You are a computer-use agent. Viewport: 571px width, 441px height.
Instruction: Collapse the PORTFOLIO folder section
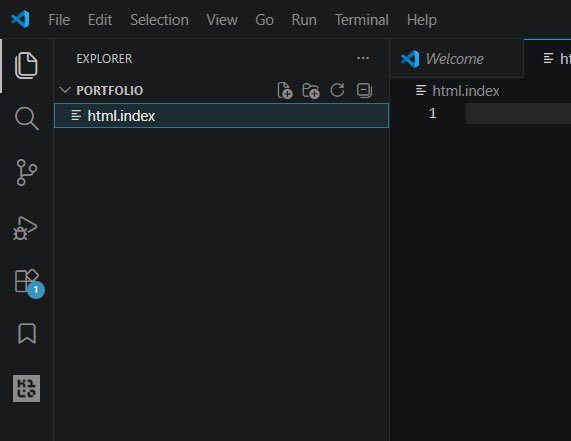click(65, 90)
